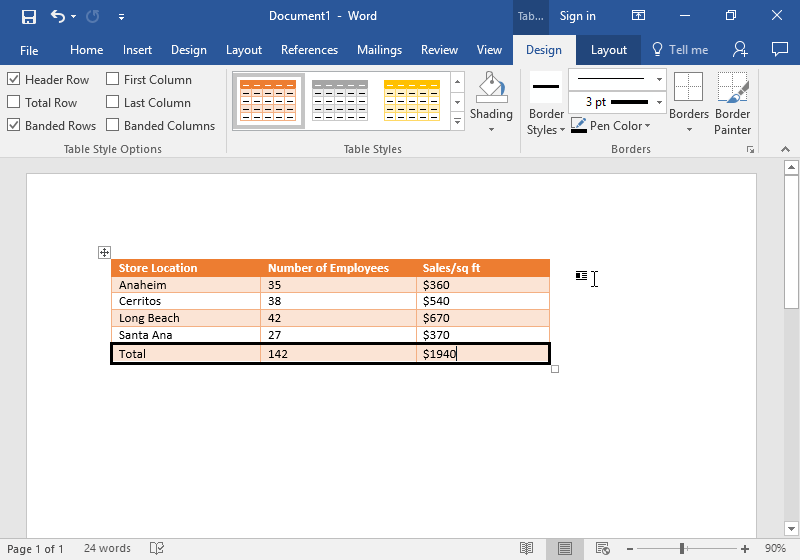
Task: Enable the First Column checkbox
Action: point(112,79)
